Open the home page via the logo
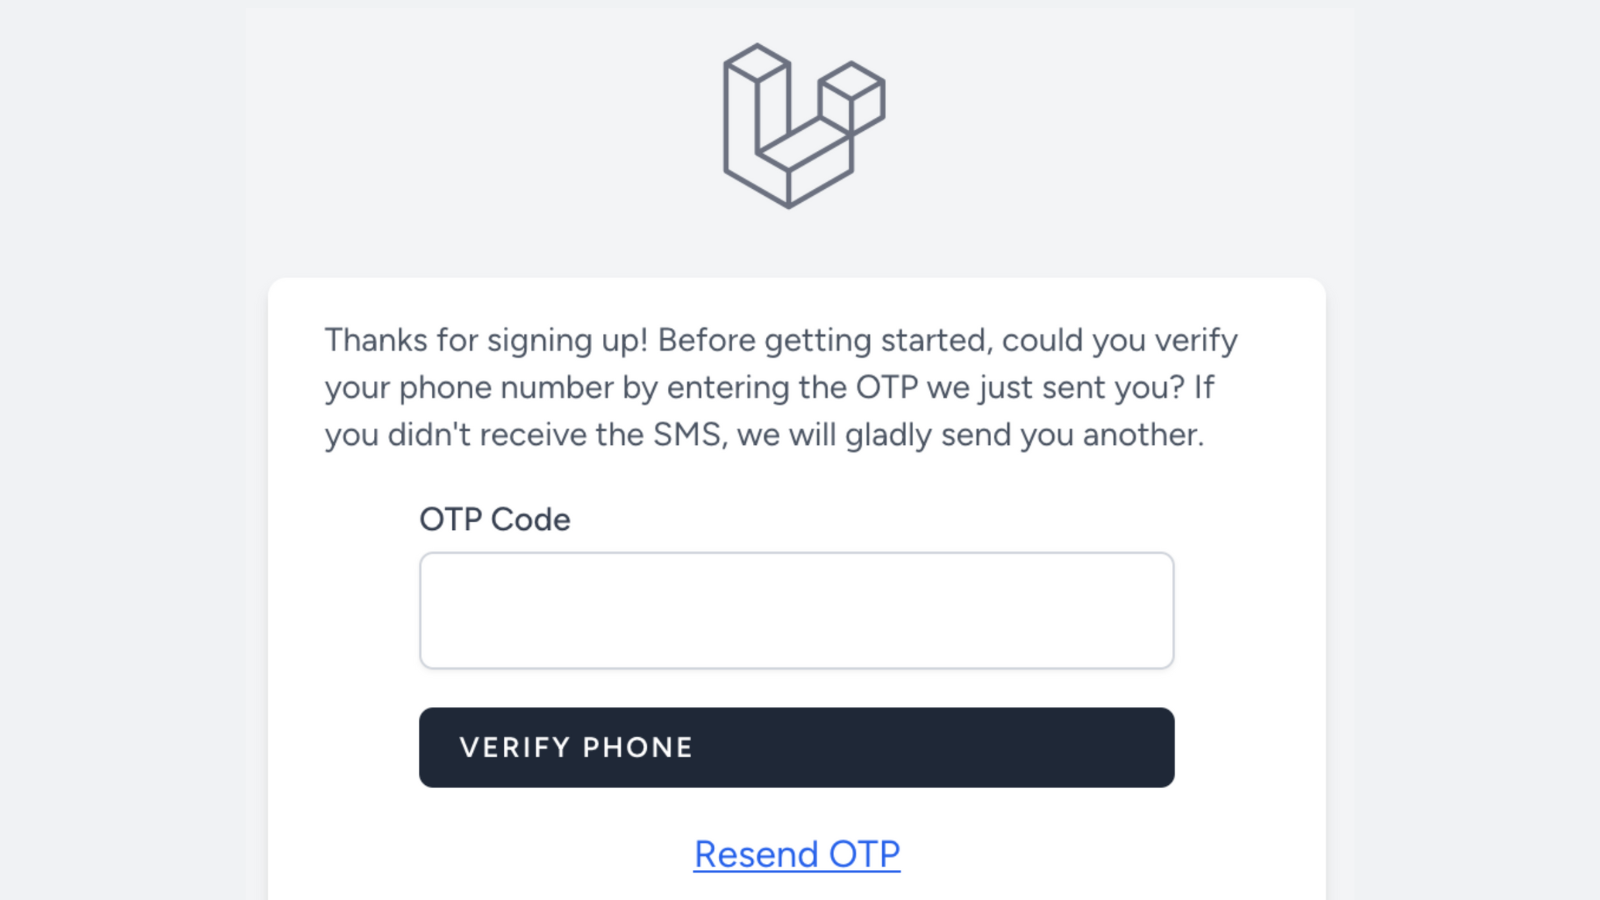1600x900 pixels. [803, 126]
